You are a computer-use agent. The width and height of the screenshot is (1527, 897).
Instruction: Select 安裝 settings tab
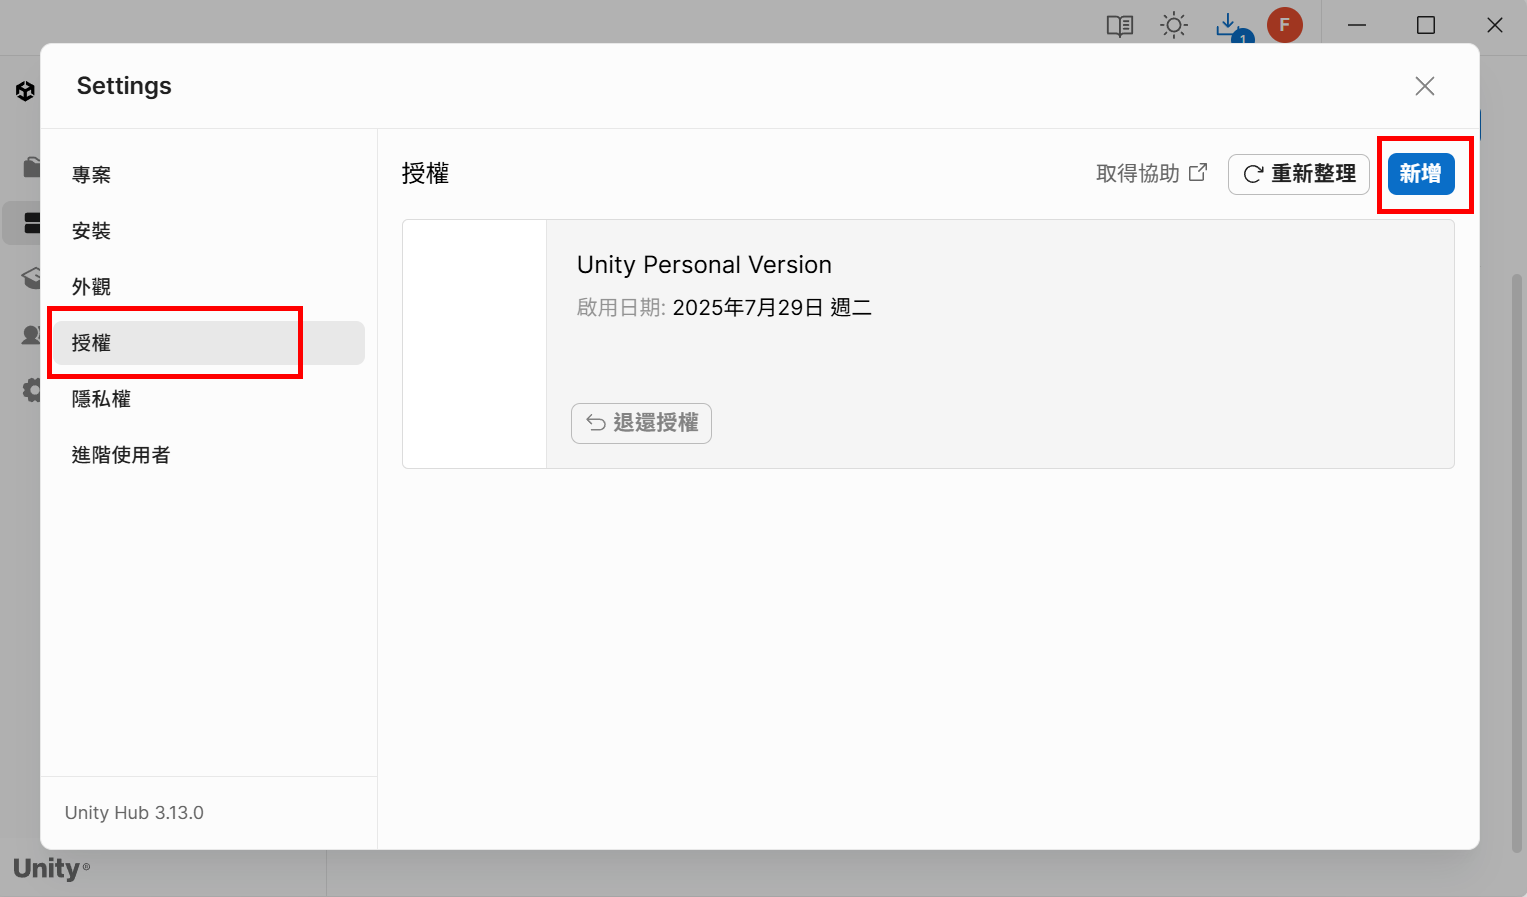(209, 231)
